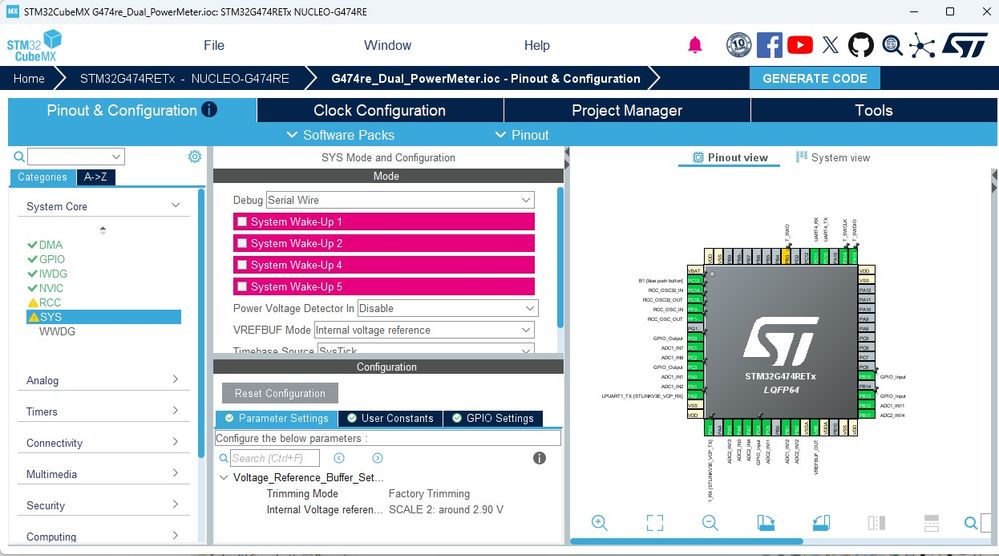The height and width of the screenshot is (556, 999).
Task: Open the Timebase Source dropdown
Action: click(x=426, y=350)
